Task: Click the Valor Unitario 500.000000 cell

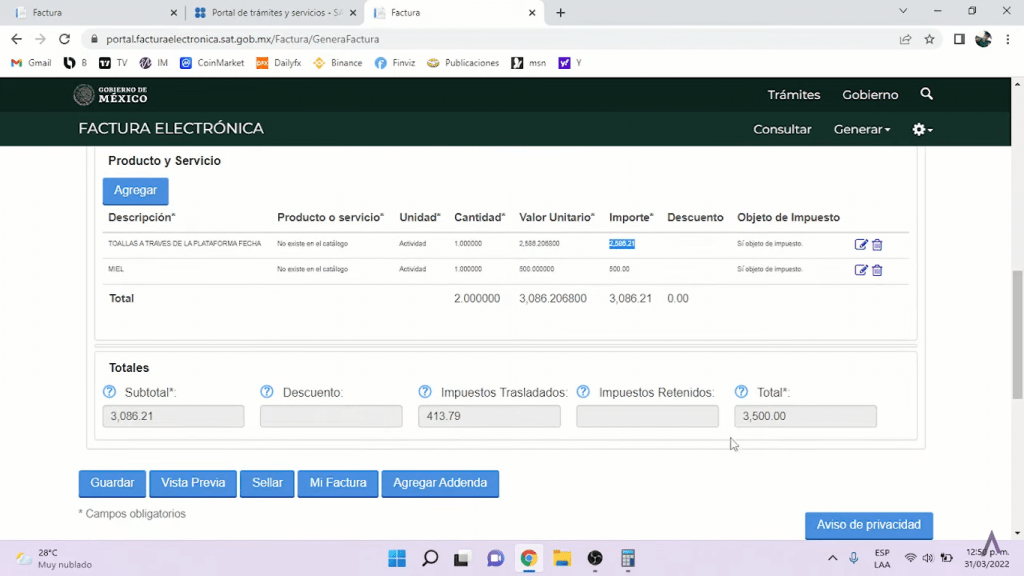Action: [x=536, y=269]
